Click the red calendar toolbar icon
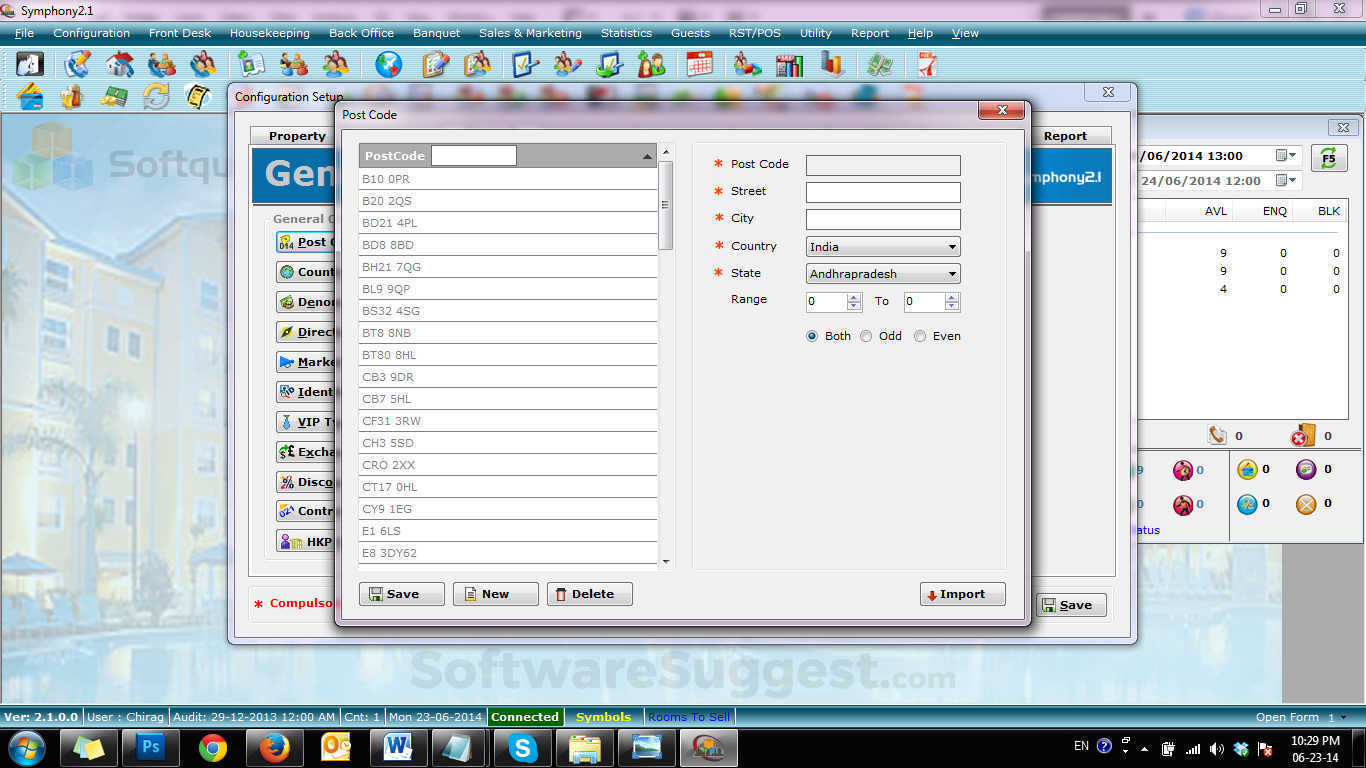 point(700,65)
